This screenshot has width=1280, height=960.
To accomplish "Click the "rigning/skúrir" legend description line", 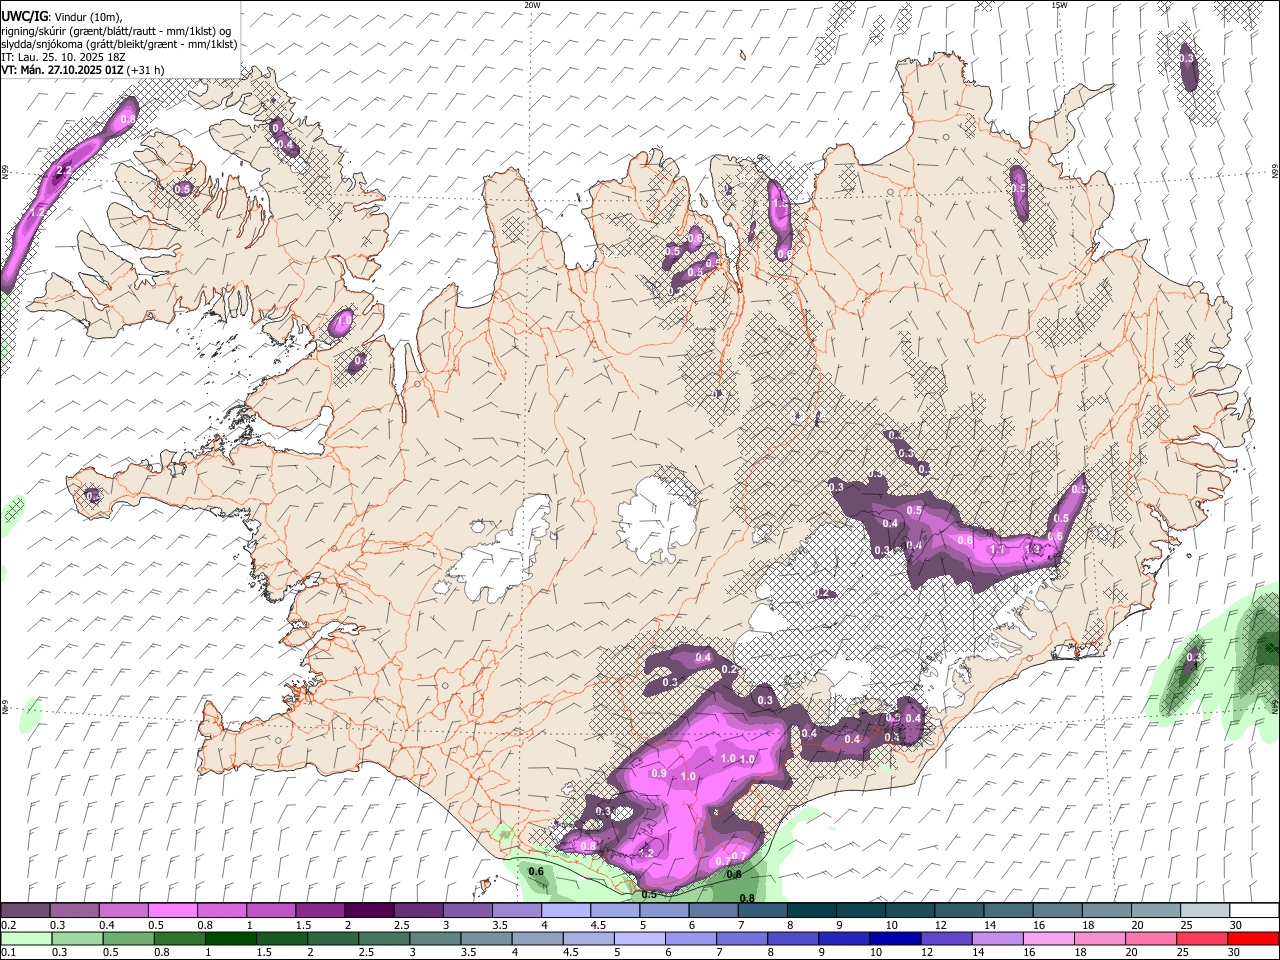I will point(116,30).
